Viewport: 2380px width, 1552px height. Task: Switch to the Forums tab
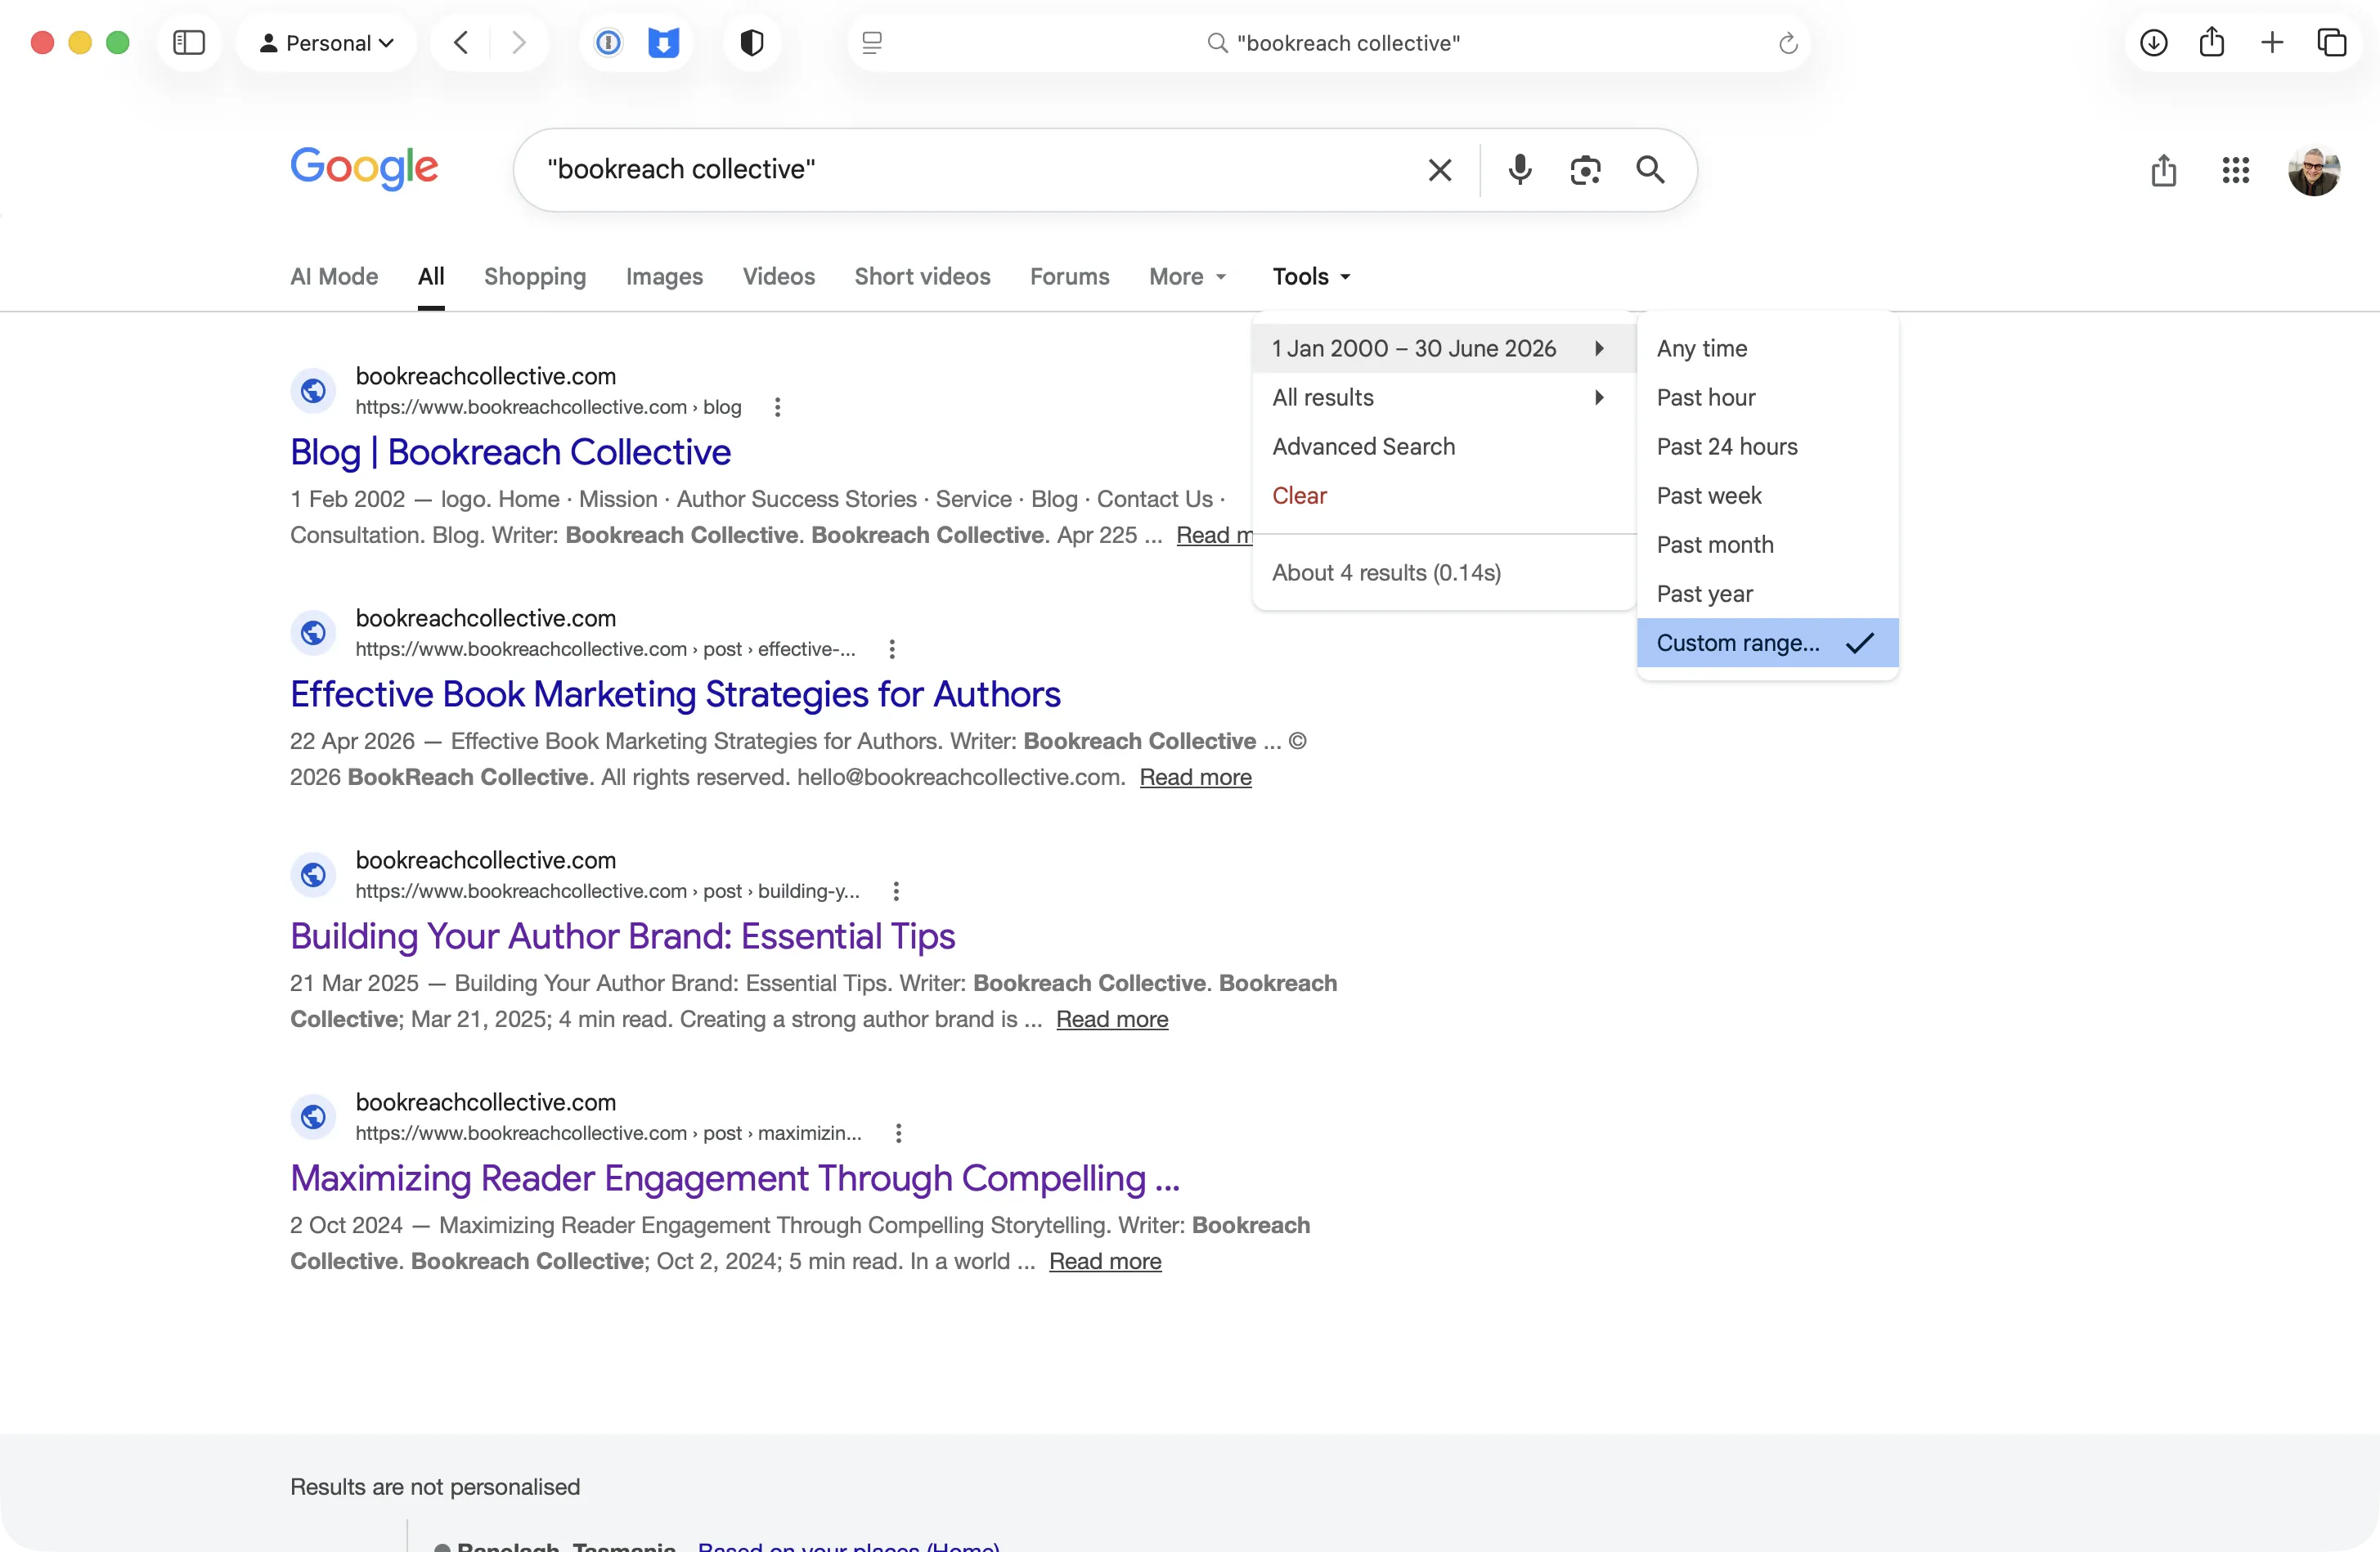click(1069, 277)
